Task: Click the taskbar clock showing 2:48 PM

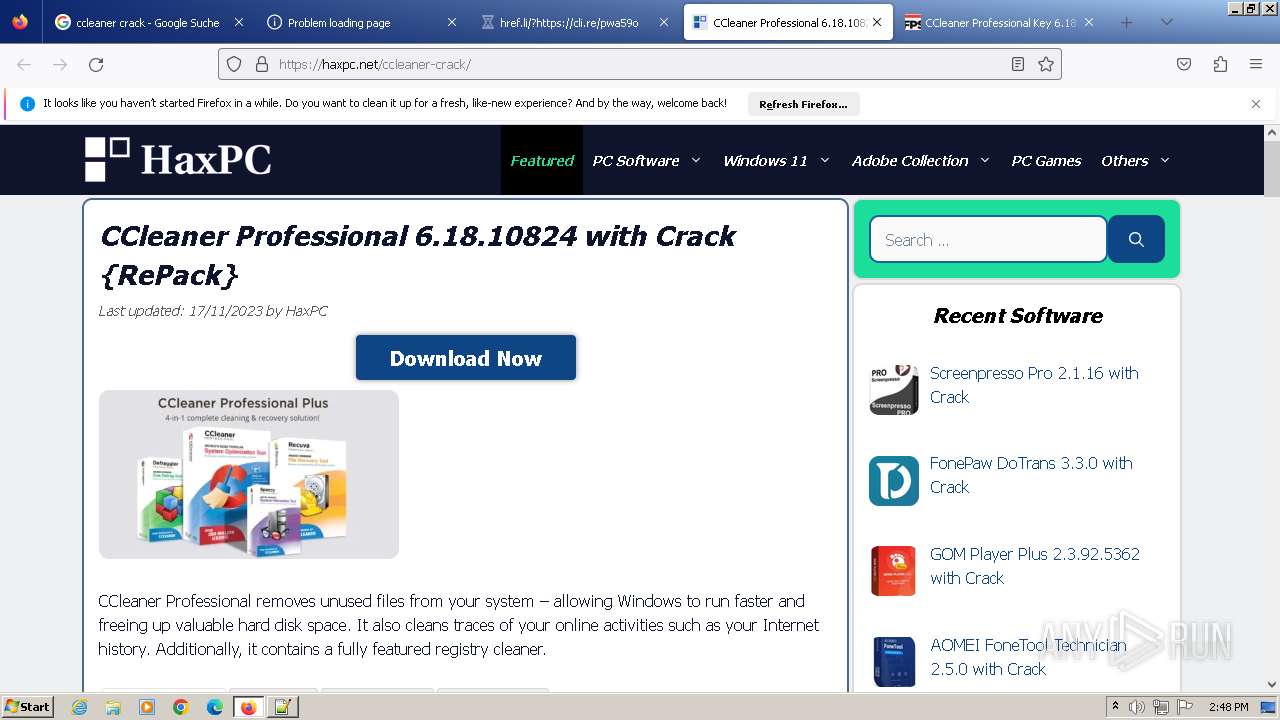Action: 1228,707
